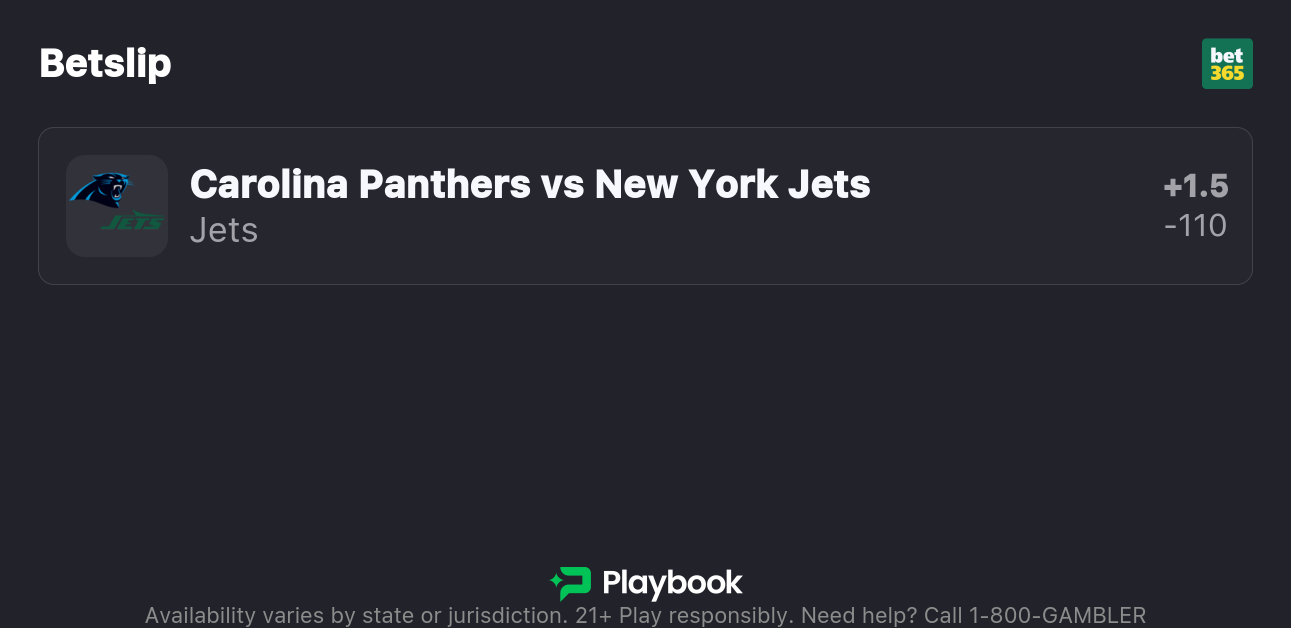This screenshot has width=1291, height=628.
Task: Click "Carolina Panthers" in the matchup title
Action: pyautogui.click(x=360, y=184)
